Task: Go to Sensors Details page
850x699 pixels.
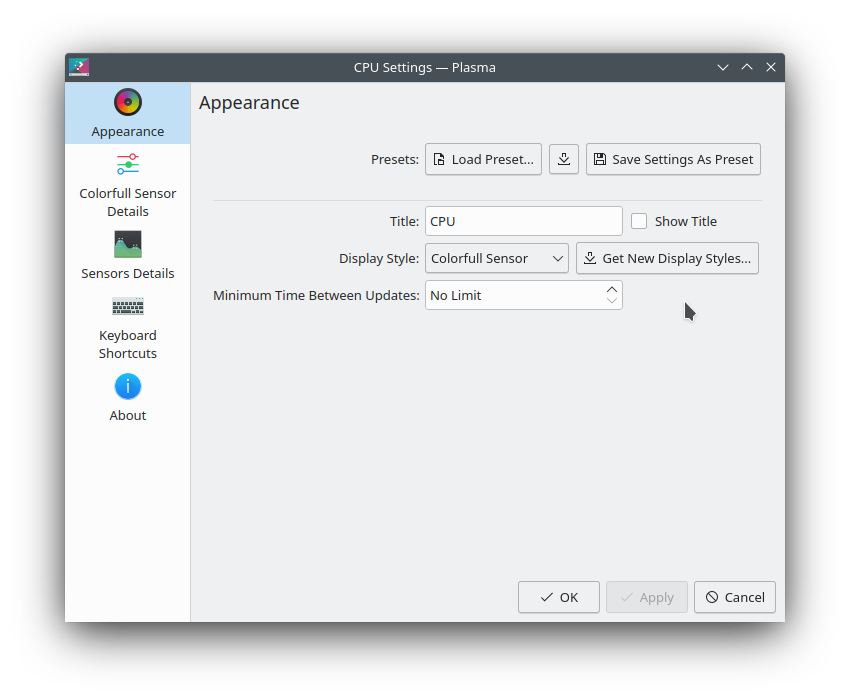Action: pyautogui.click(x=127, y=255)
